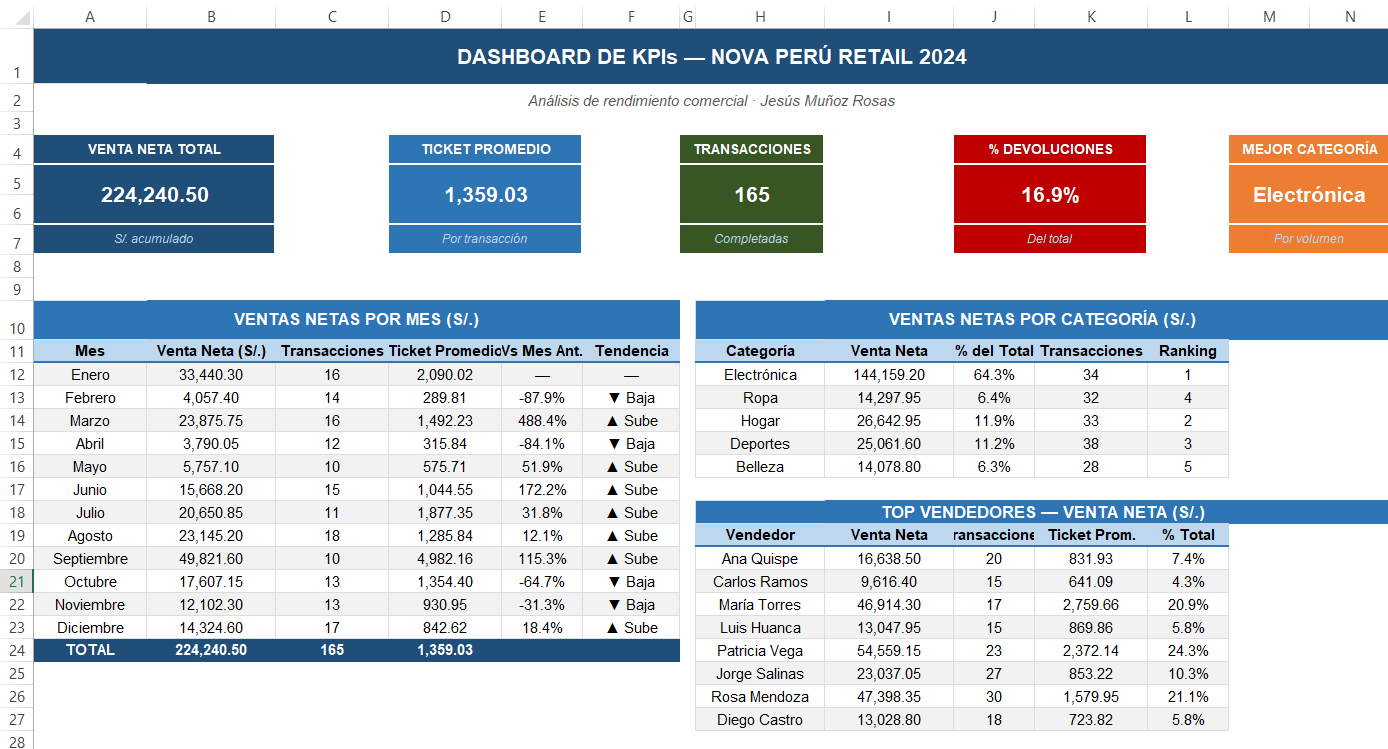Select Patricia Vega's 24.3% total cell
This screenshot has width=1388, height=749.
(1188, 651)
